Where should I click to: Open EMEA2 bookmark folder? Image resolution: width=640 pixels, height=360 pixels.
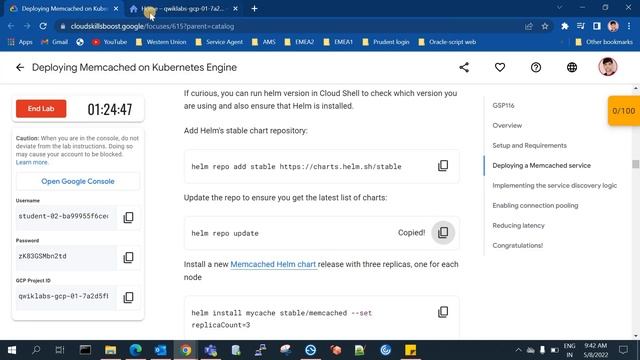(x=300, y=42)
